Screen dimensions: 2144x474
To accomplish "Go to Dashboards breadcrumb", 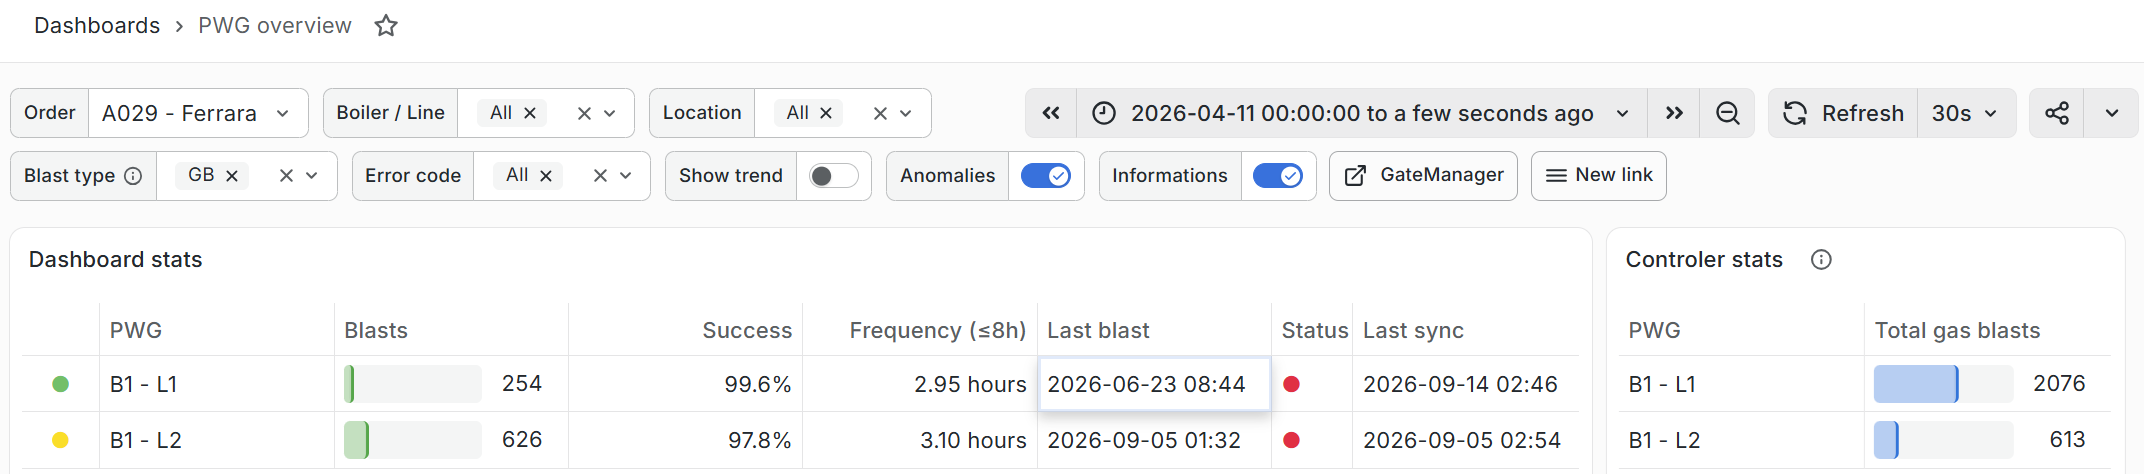I will point(97,26).
